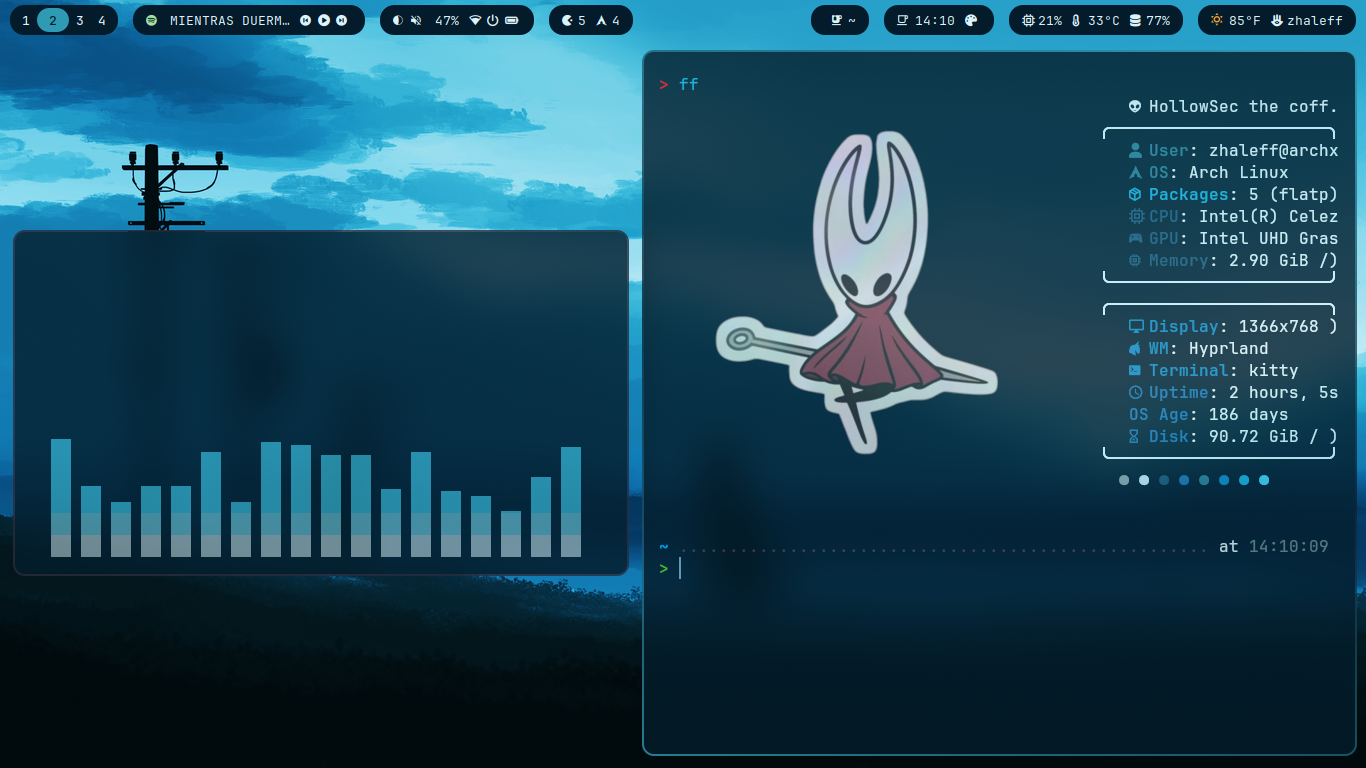
Task: Click the 77% disk usage value
Action: coord(1158,20)
